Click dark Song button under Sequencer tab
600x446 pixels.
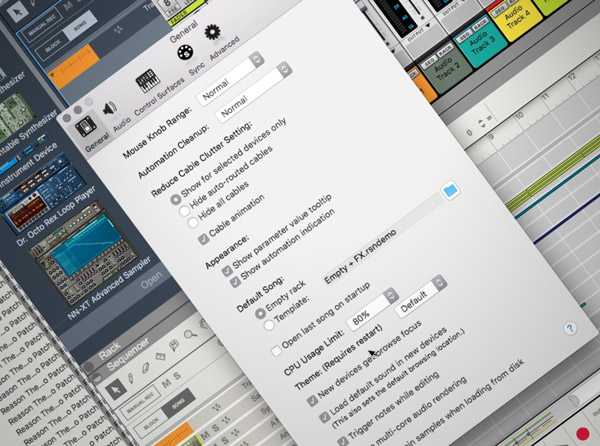click(178, 403)
